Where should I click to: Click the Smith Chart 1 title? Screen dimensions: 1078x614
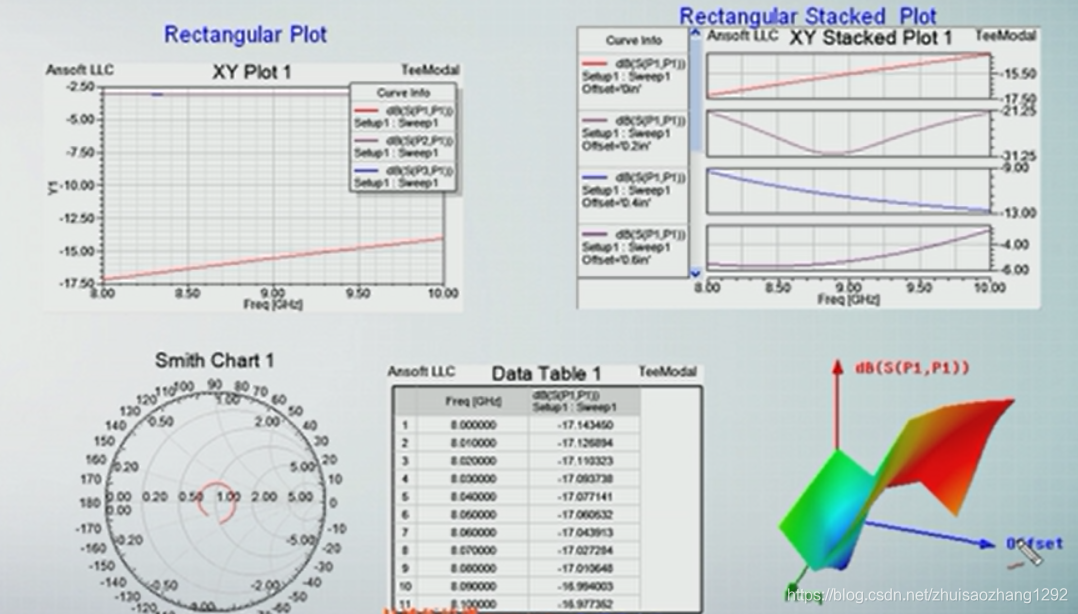tap(214, 360)
